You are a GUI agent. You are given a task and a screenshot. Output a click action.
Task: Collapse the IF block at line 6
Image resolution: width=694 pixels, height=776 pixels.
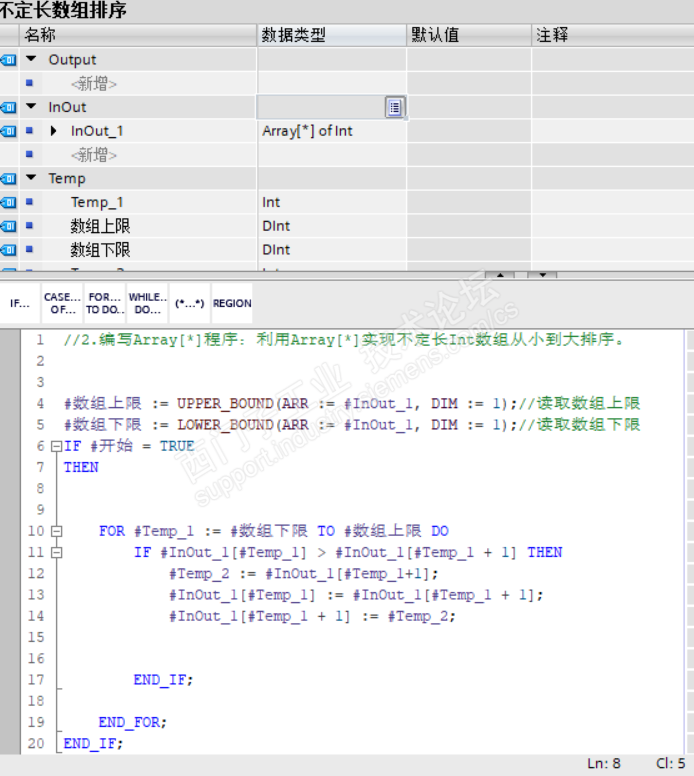pyautogui.click(x=56, y=446)
